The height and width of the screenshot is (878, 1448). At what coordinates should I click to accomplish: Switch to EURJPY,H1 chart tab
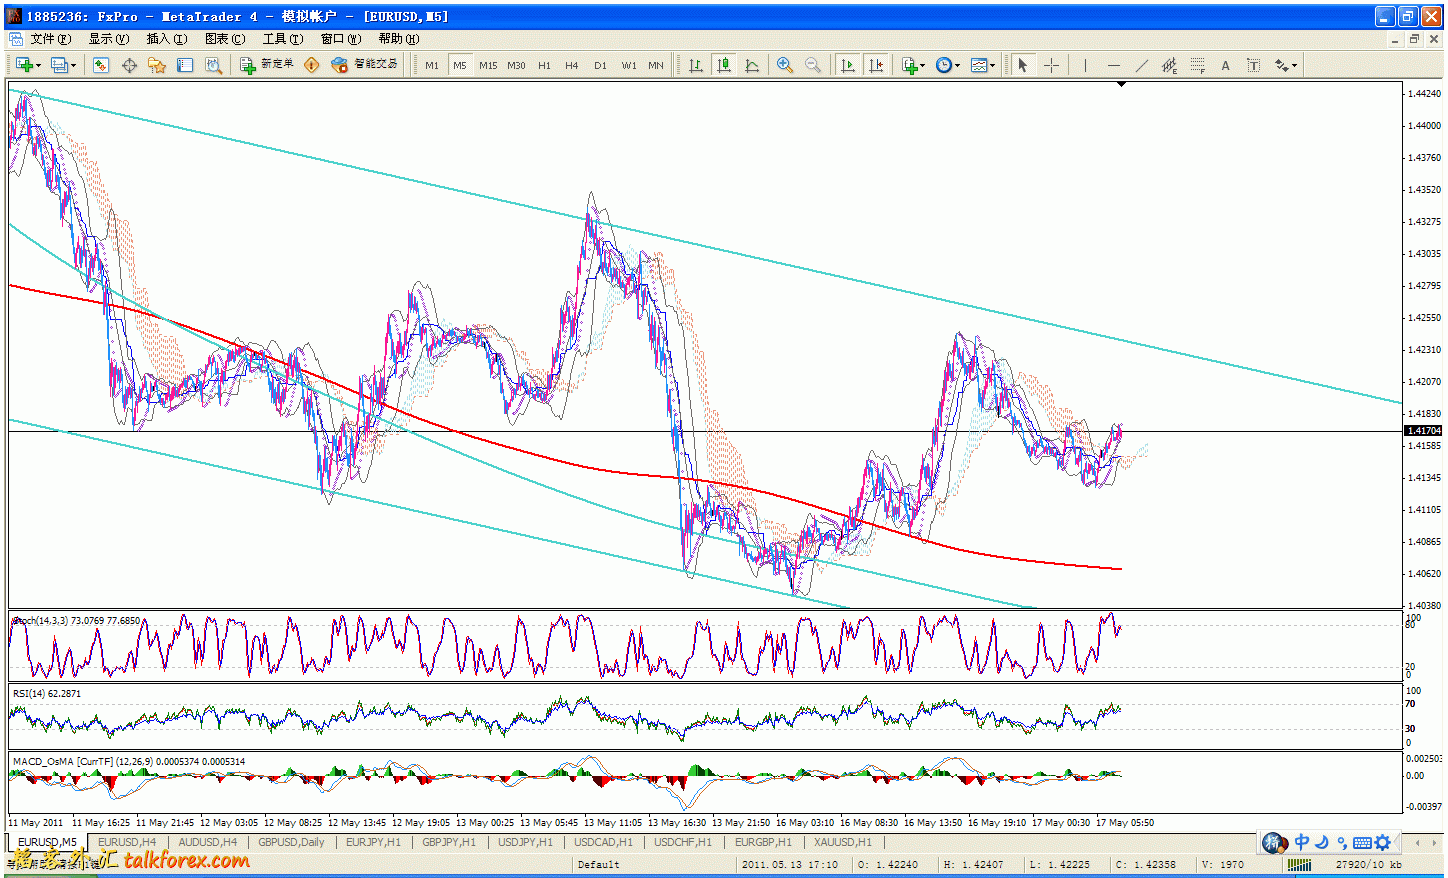373,842
